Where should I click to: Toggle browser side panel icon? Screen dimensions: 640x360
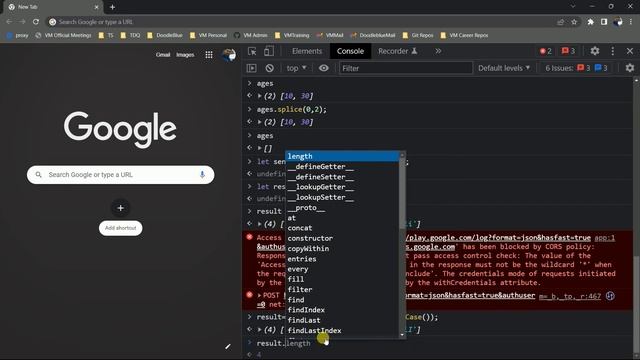tap(604, 22)
